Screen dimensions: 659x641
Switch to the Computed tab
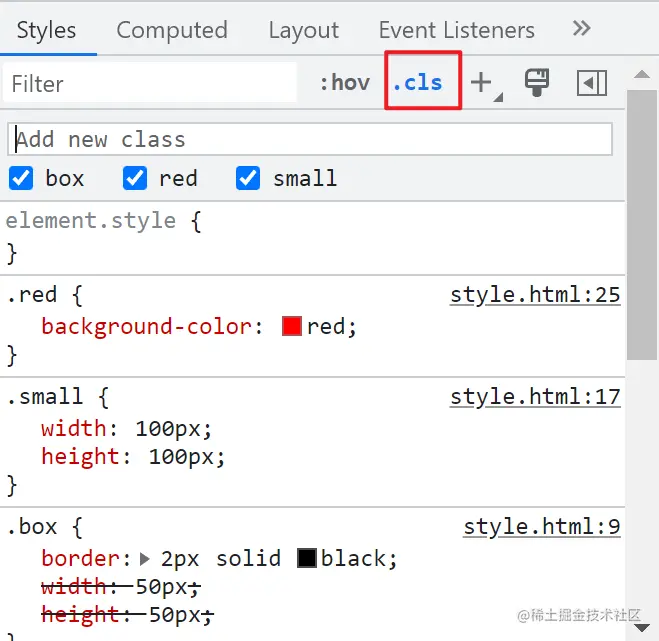click(x=172, y=30)
